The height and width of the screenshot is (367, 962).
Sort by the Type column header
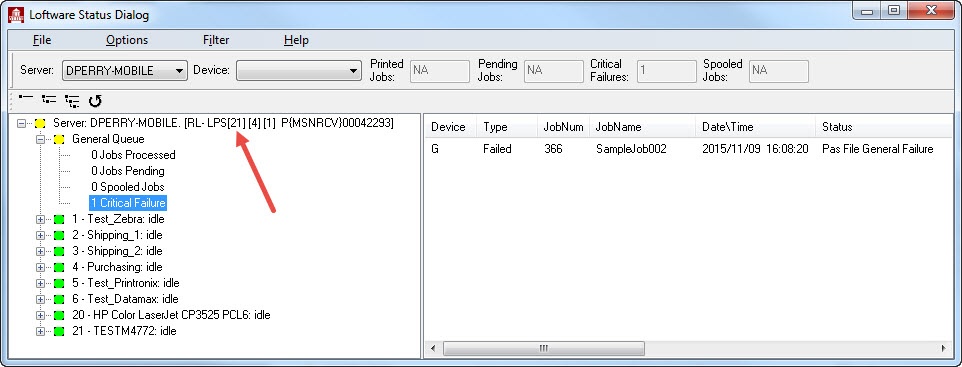coord(507,127)
